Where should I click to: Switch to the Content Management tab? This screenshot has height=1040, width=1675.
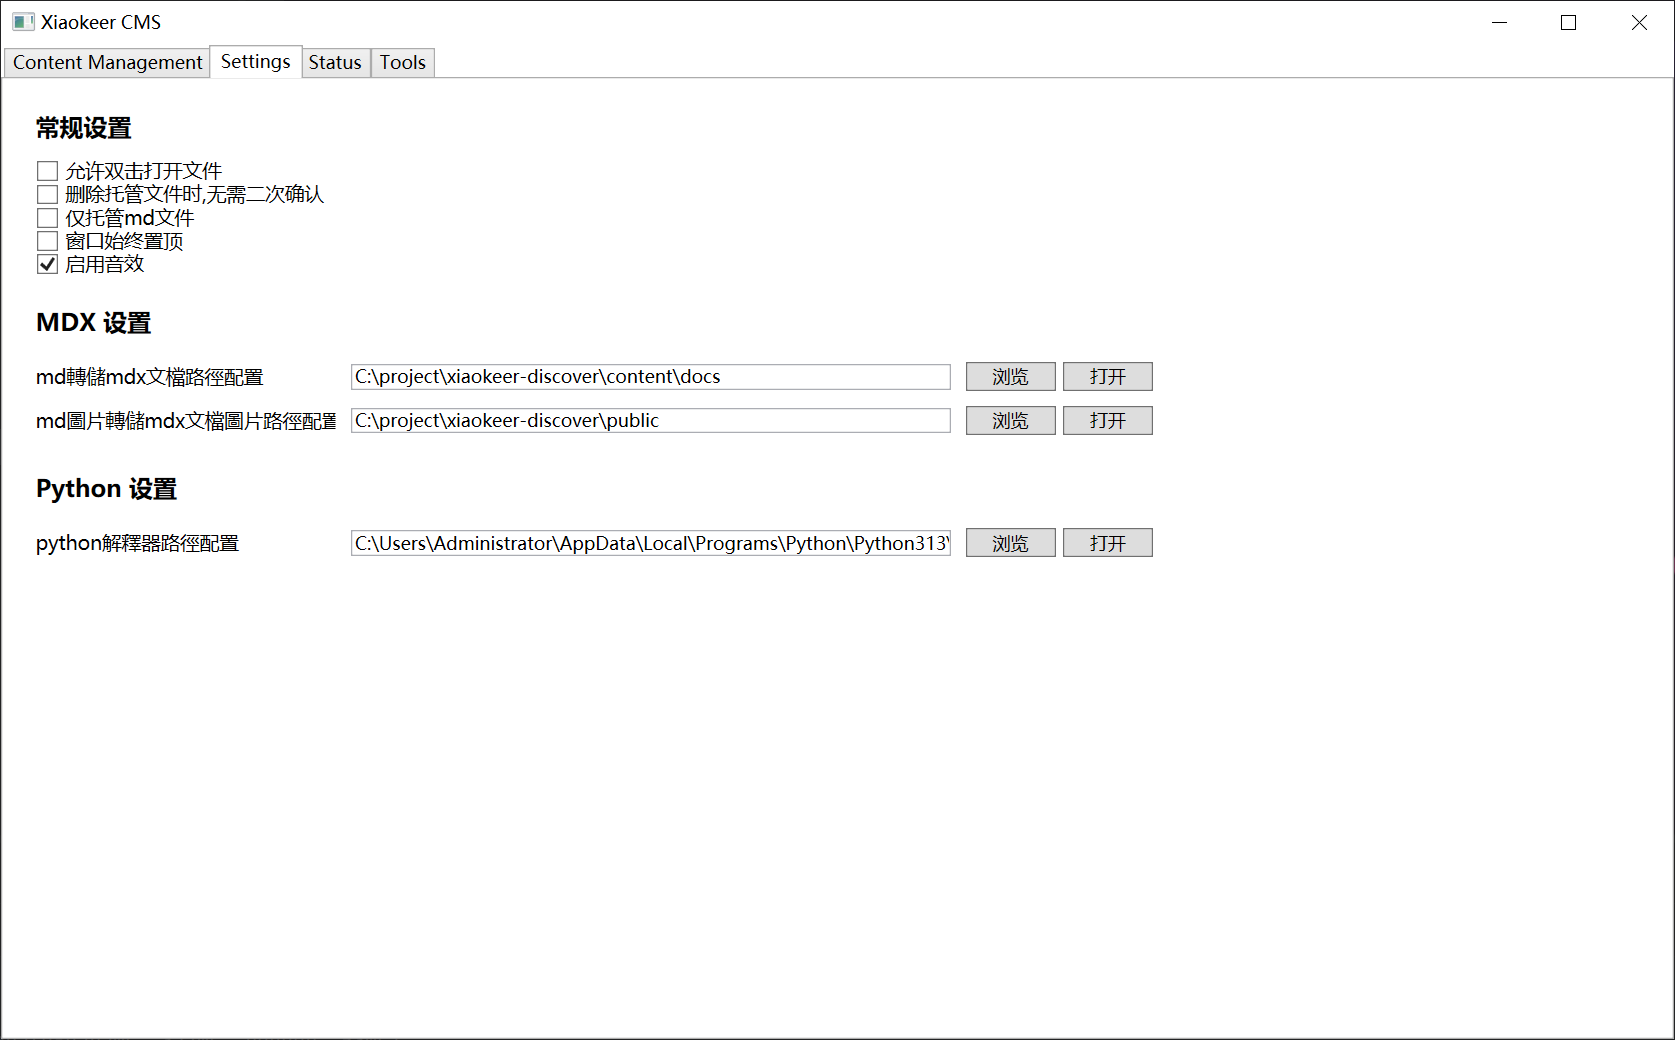coord(107,62)
